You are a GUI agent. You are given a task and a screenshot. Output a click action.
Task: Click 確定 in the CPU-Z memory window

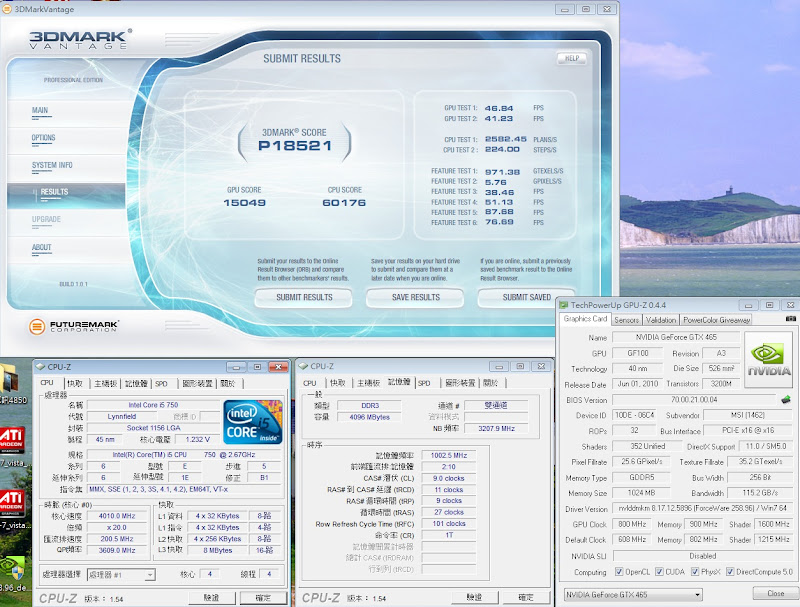coord(526,597)
